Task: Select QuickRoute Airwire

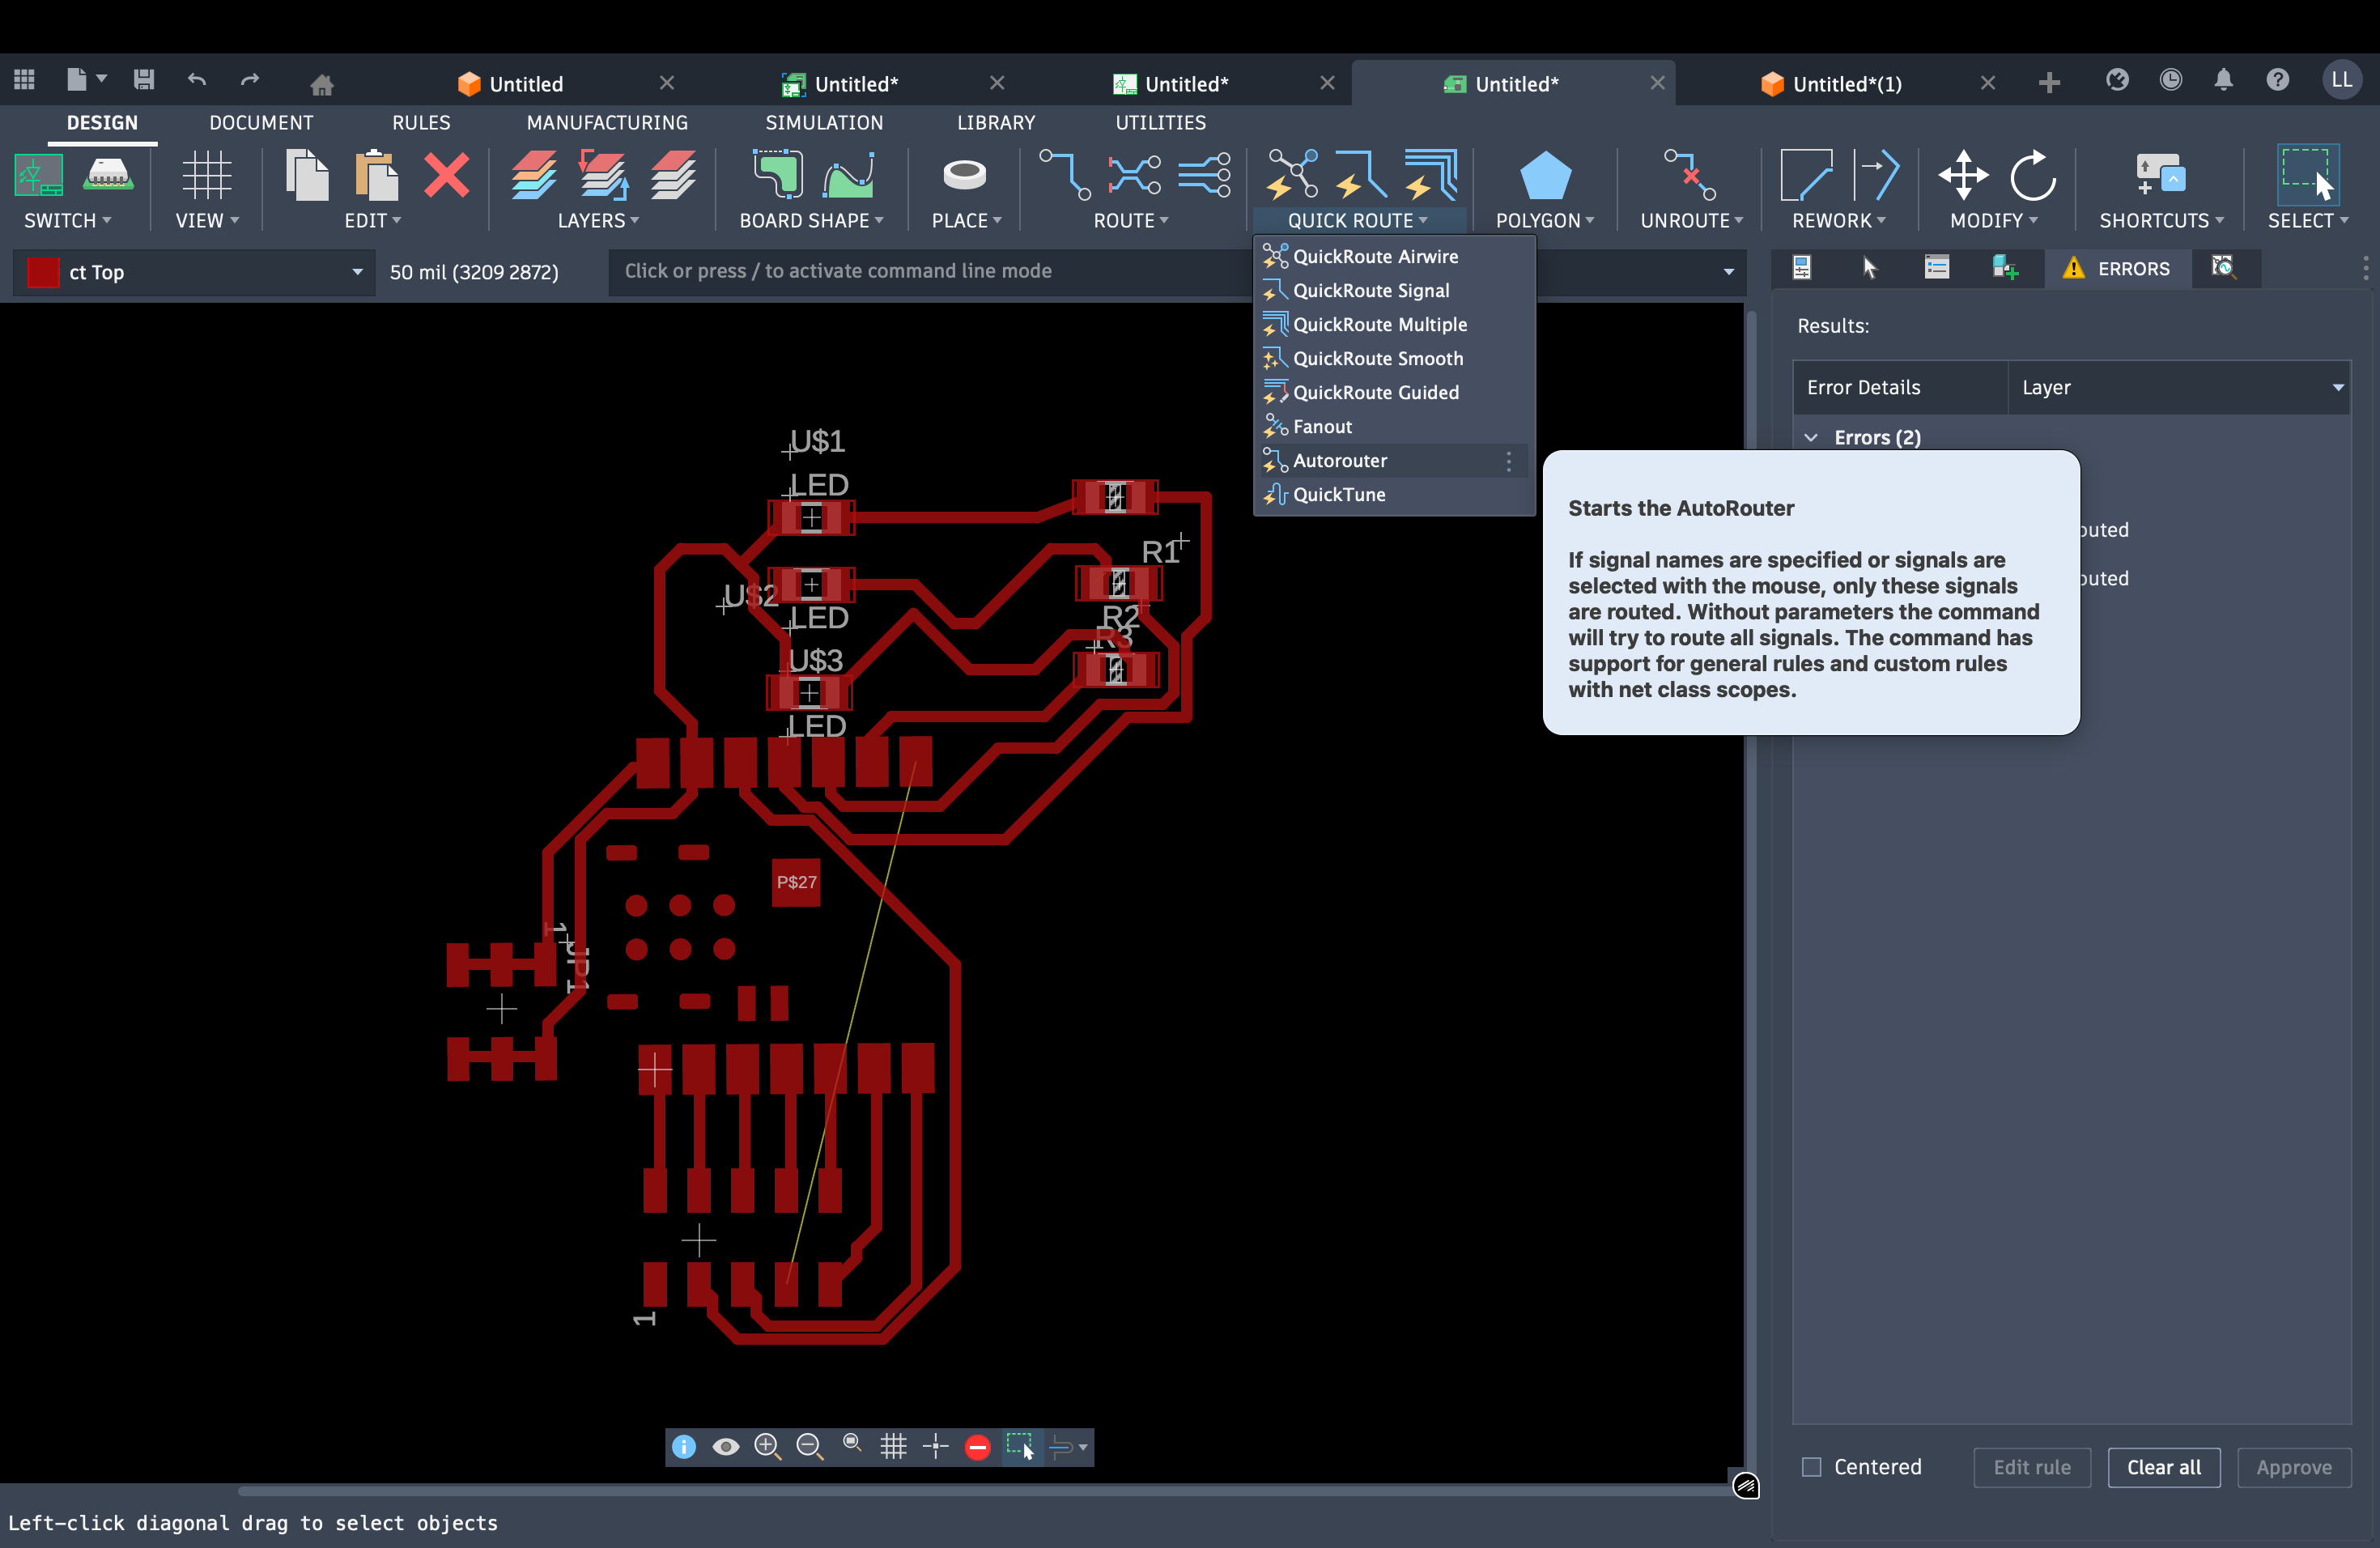Action: (x=1374, y=256)
